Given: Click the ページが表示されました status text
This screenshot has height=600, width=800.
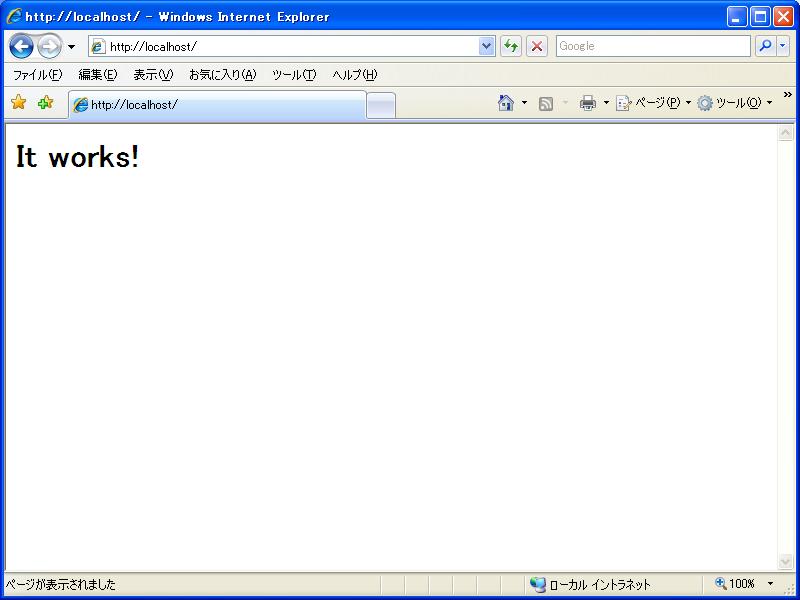Looking at the screenshot, I should pyautogui.click(x=61, y=584).
